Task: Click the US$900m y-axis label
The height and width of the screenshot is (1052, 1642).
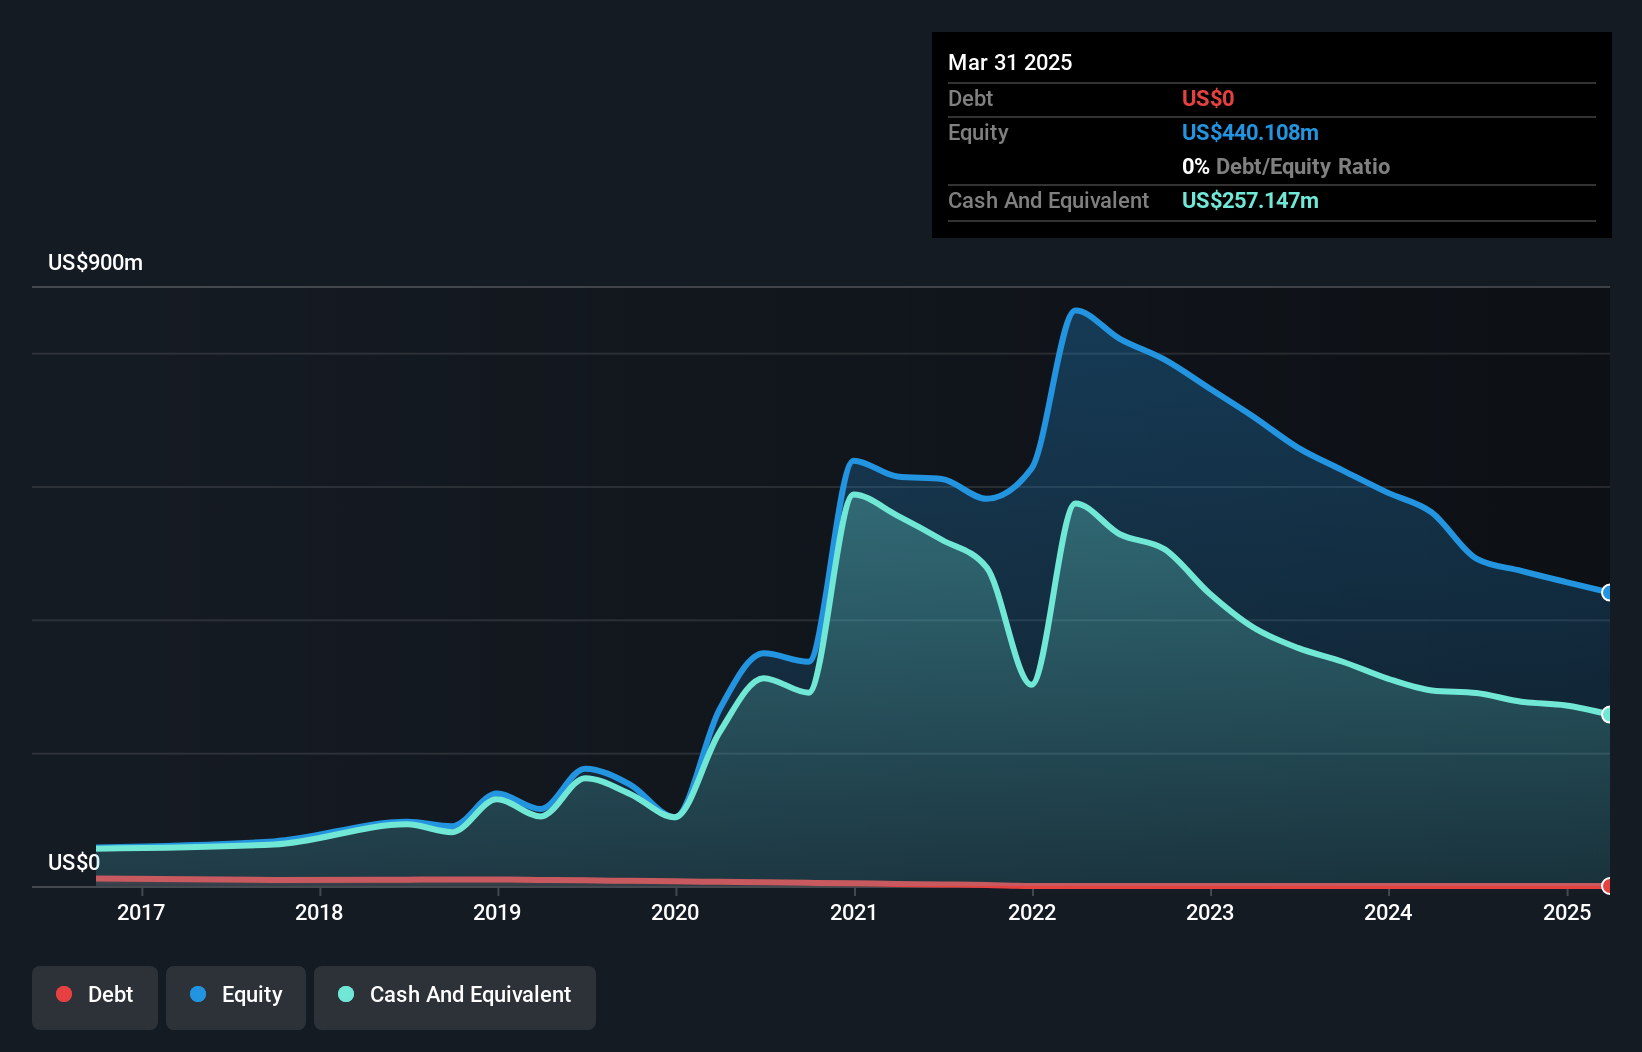Action: pyautogui.click(x=96, y=263)
